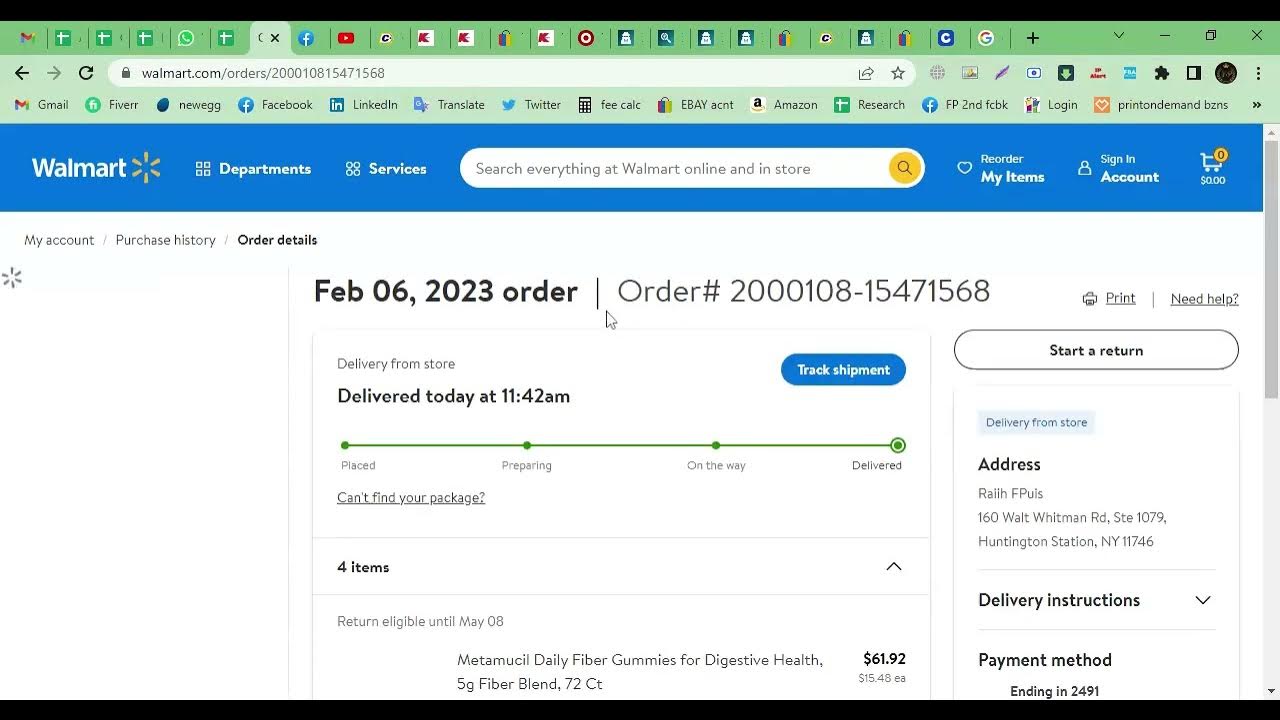Bookmark this page with the star icon

[x=898, y=73]
